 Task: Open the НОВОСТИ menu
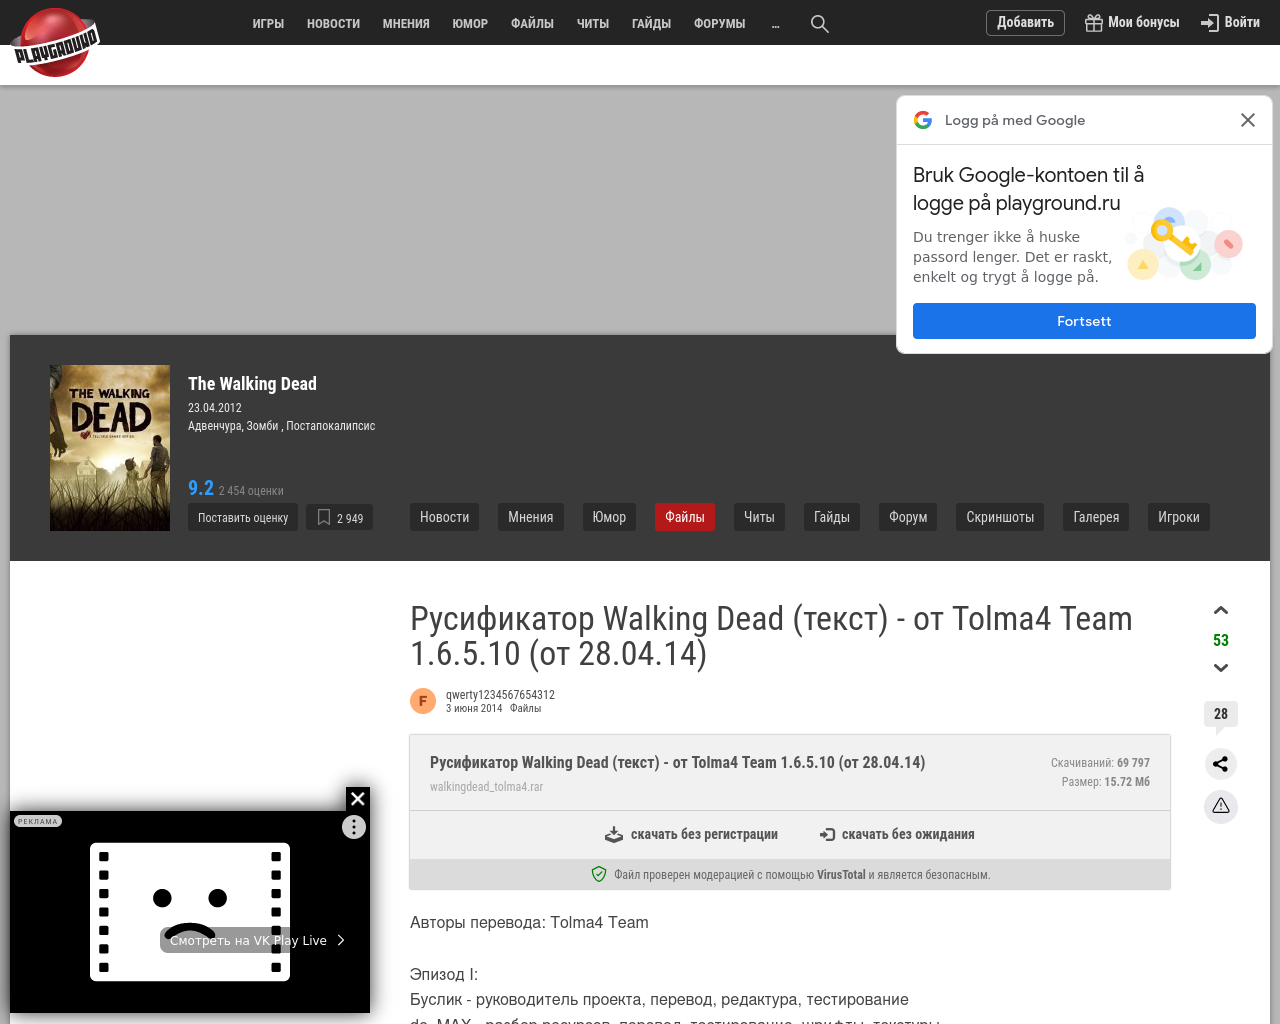[333, 24]
